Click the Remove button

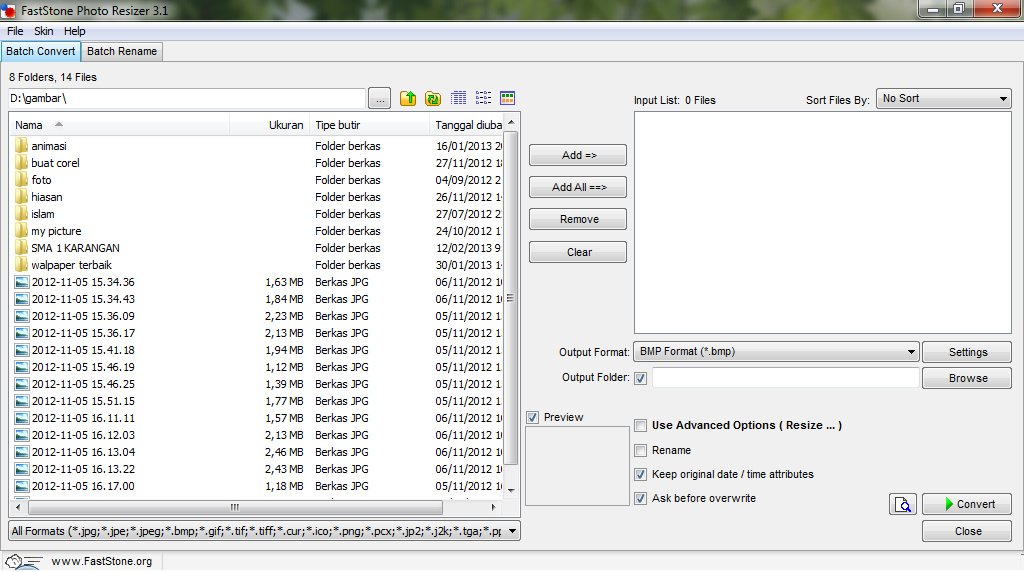[x=578, y=219]
